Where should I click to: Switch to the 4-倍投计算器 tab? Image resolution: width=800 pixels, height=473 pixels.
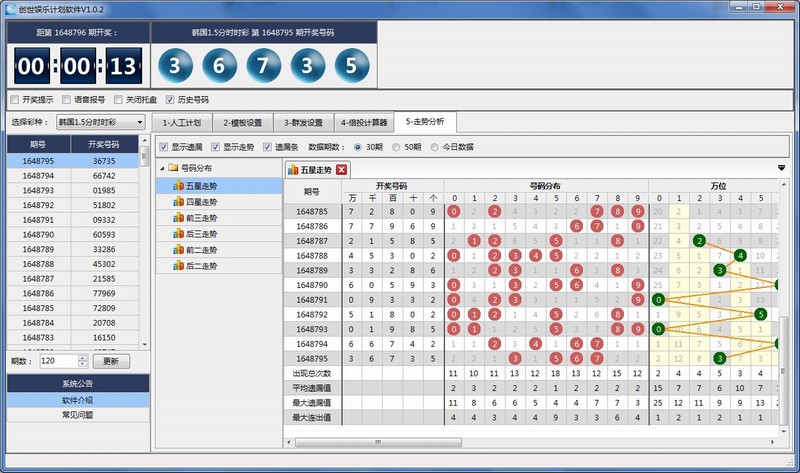tap(361, 123)
